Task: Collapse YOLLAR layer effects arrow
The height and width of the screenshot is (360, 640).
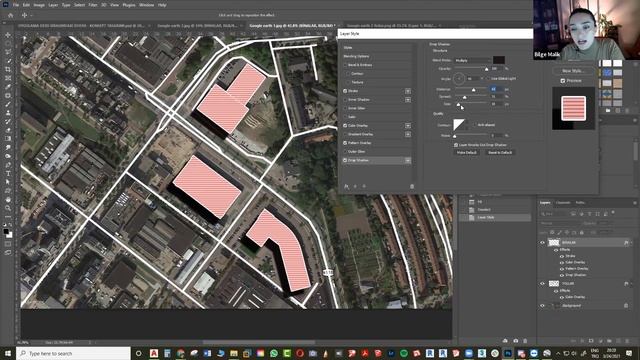Action: tap(631, 283)
